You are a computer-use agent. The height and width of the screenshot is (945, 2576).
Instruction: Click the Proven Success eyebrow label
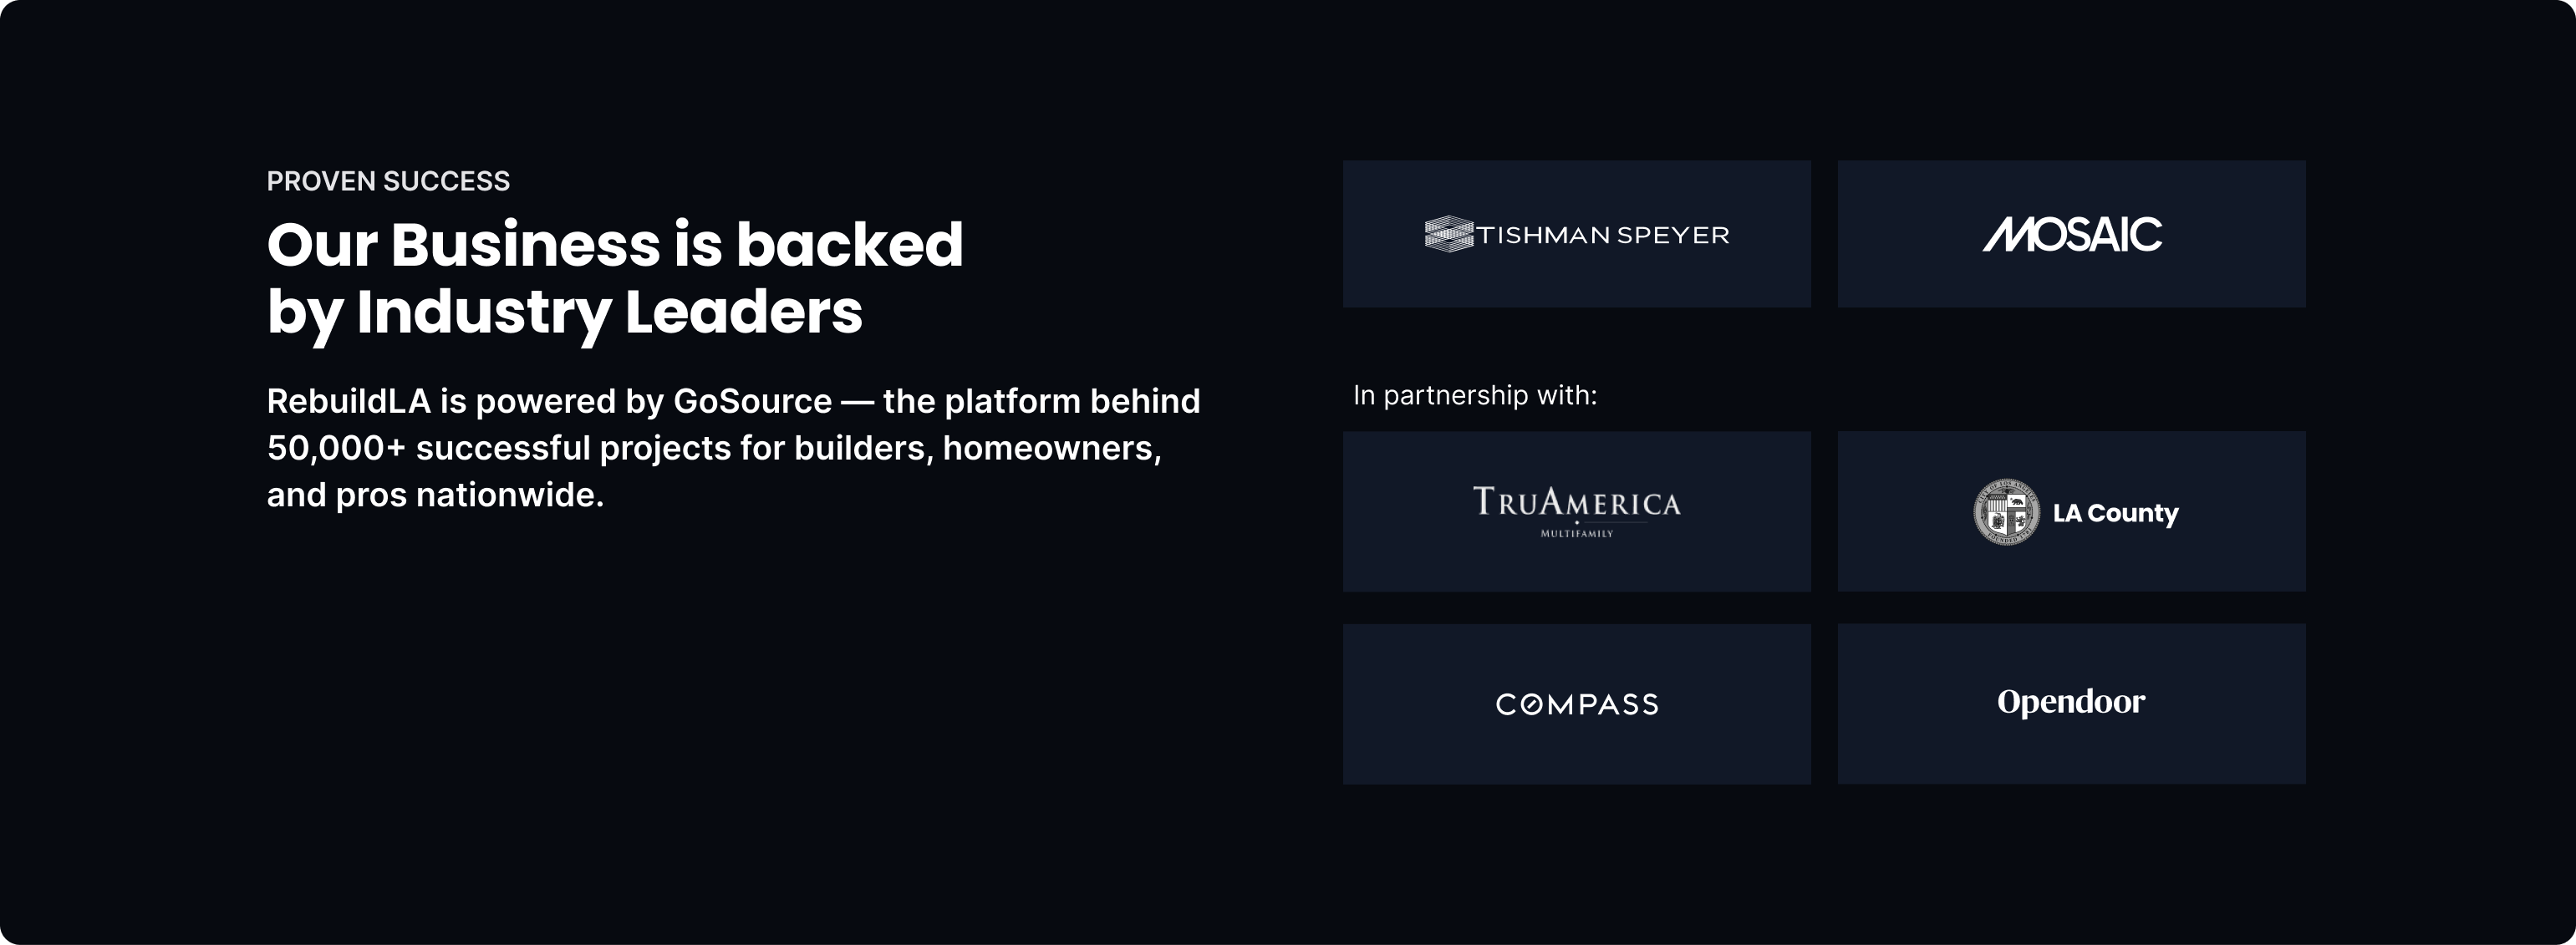pos(388,181)
